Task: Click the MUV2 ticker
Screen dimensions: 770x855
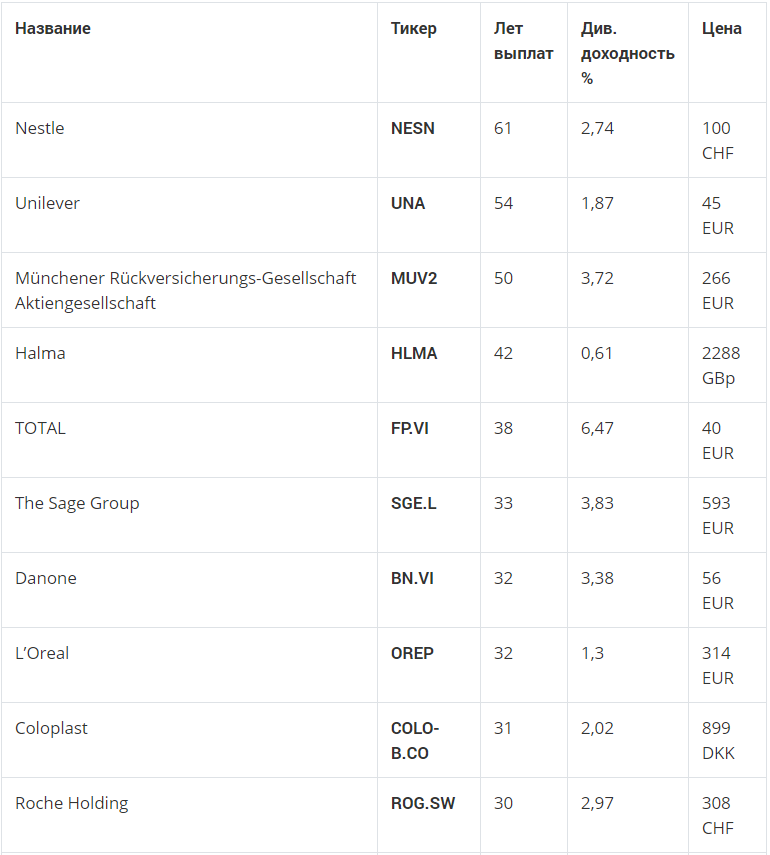Action: [414, 278]
